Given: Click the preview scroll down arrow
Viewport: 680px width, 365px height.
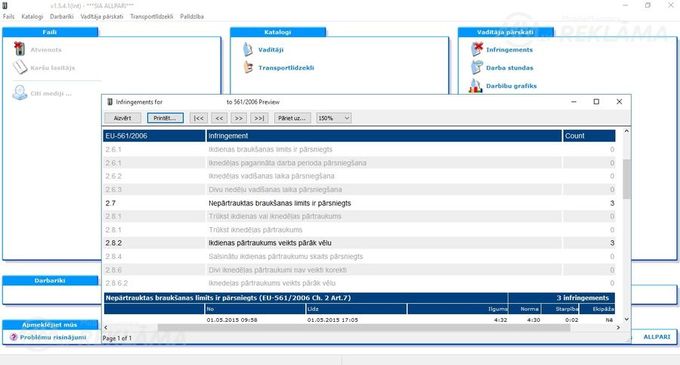Looking at the screenshot, I should [x=626, y=319].
